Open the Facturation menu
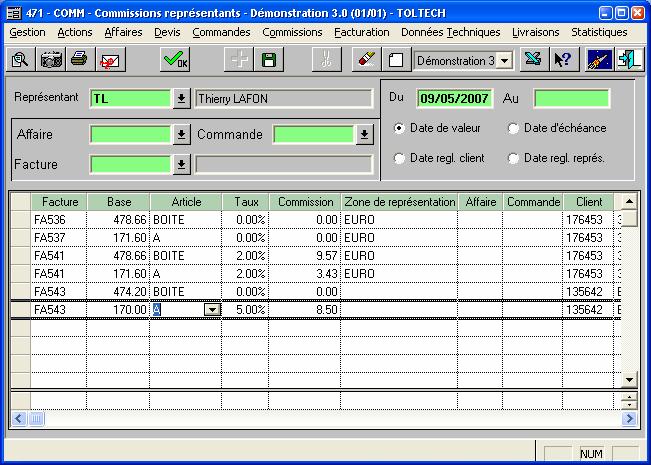The height and width of the screenshot is (465, 651). click(362, 32)
